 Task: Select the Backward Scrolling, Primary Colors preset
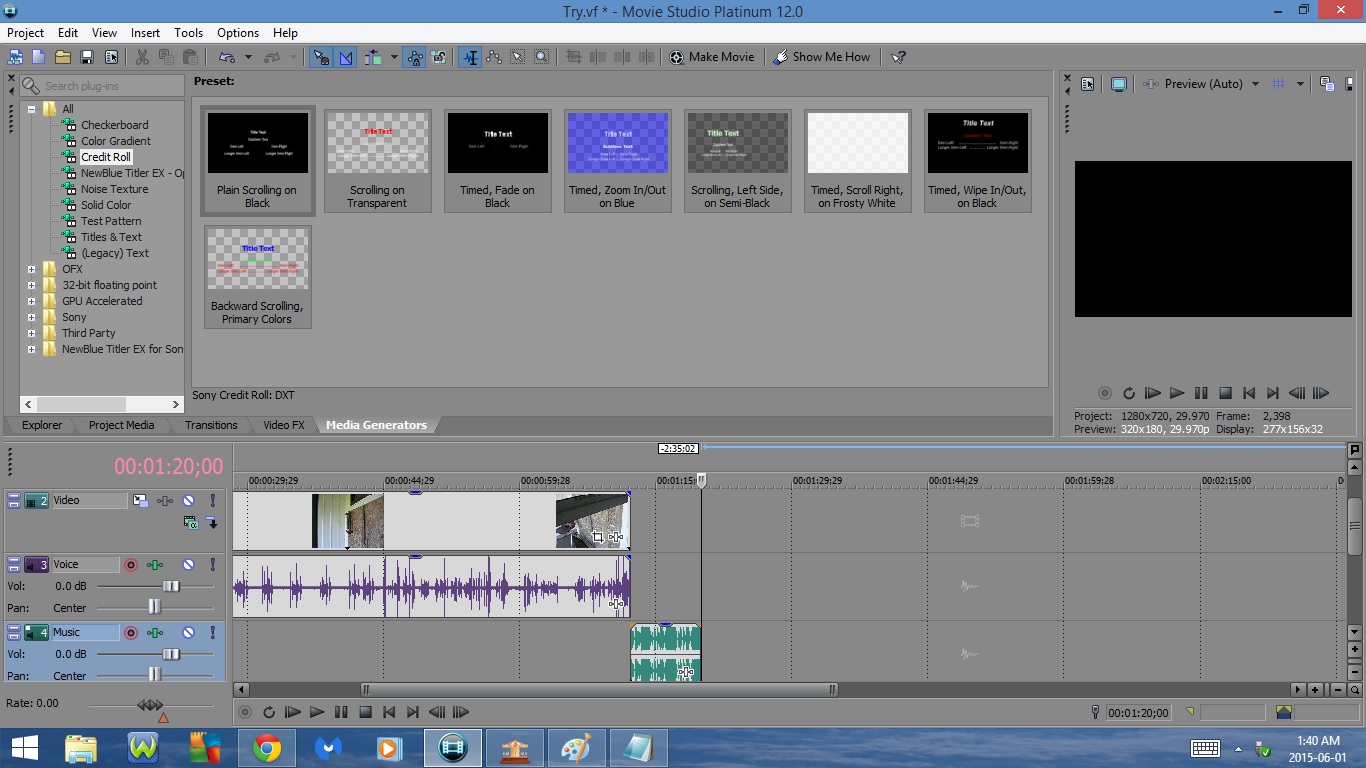click(x=257, y=277)
